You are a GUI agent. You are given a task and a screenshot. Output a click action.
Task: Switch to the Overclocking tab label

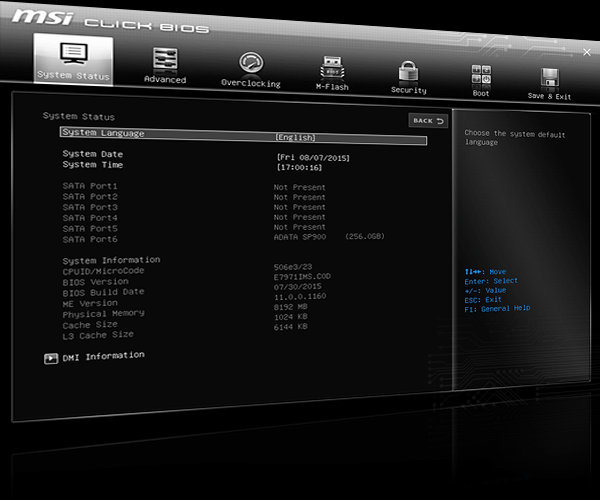coord(250,84)
